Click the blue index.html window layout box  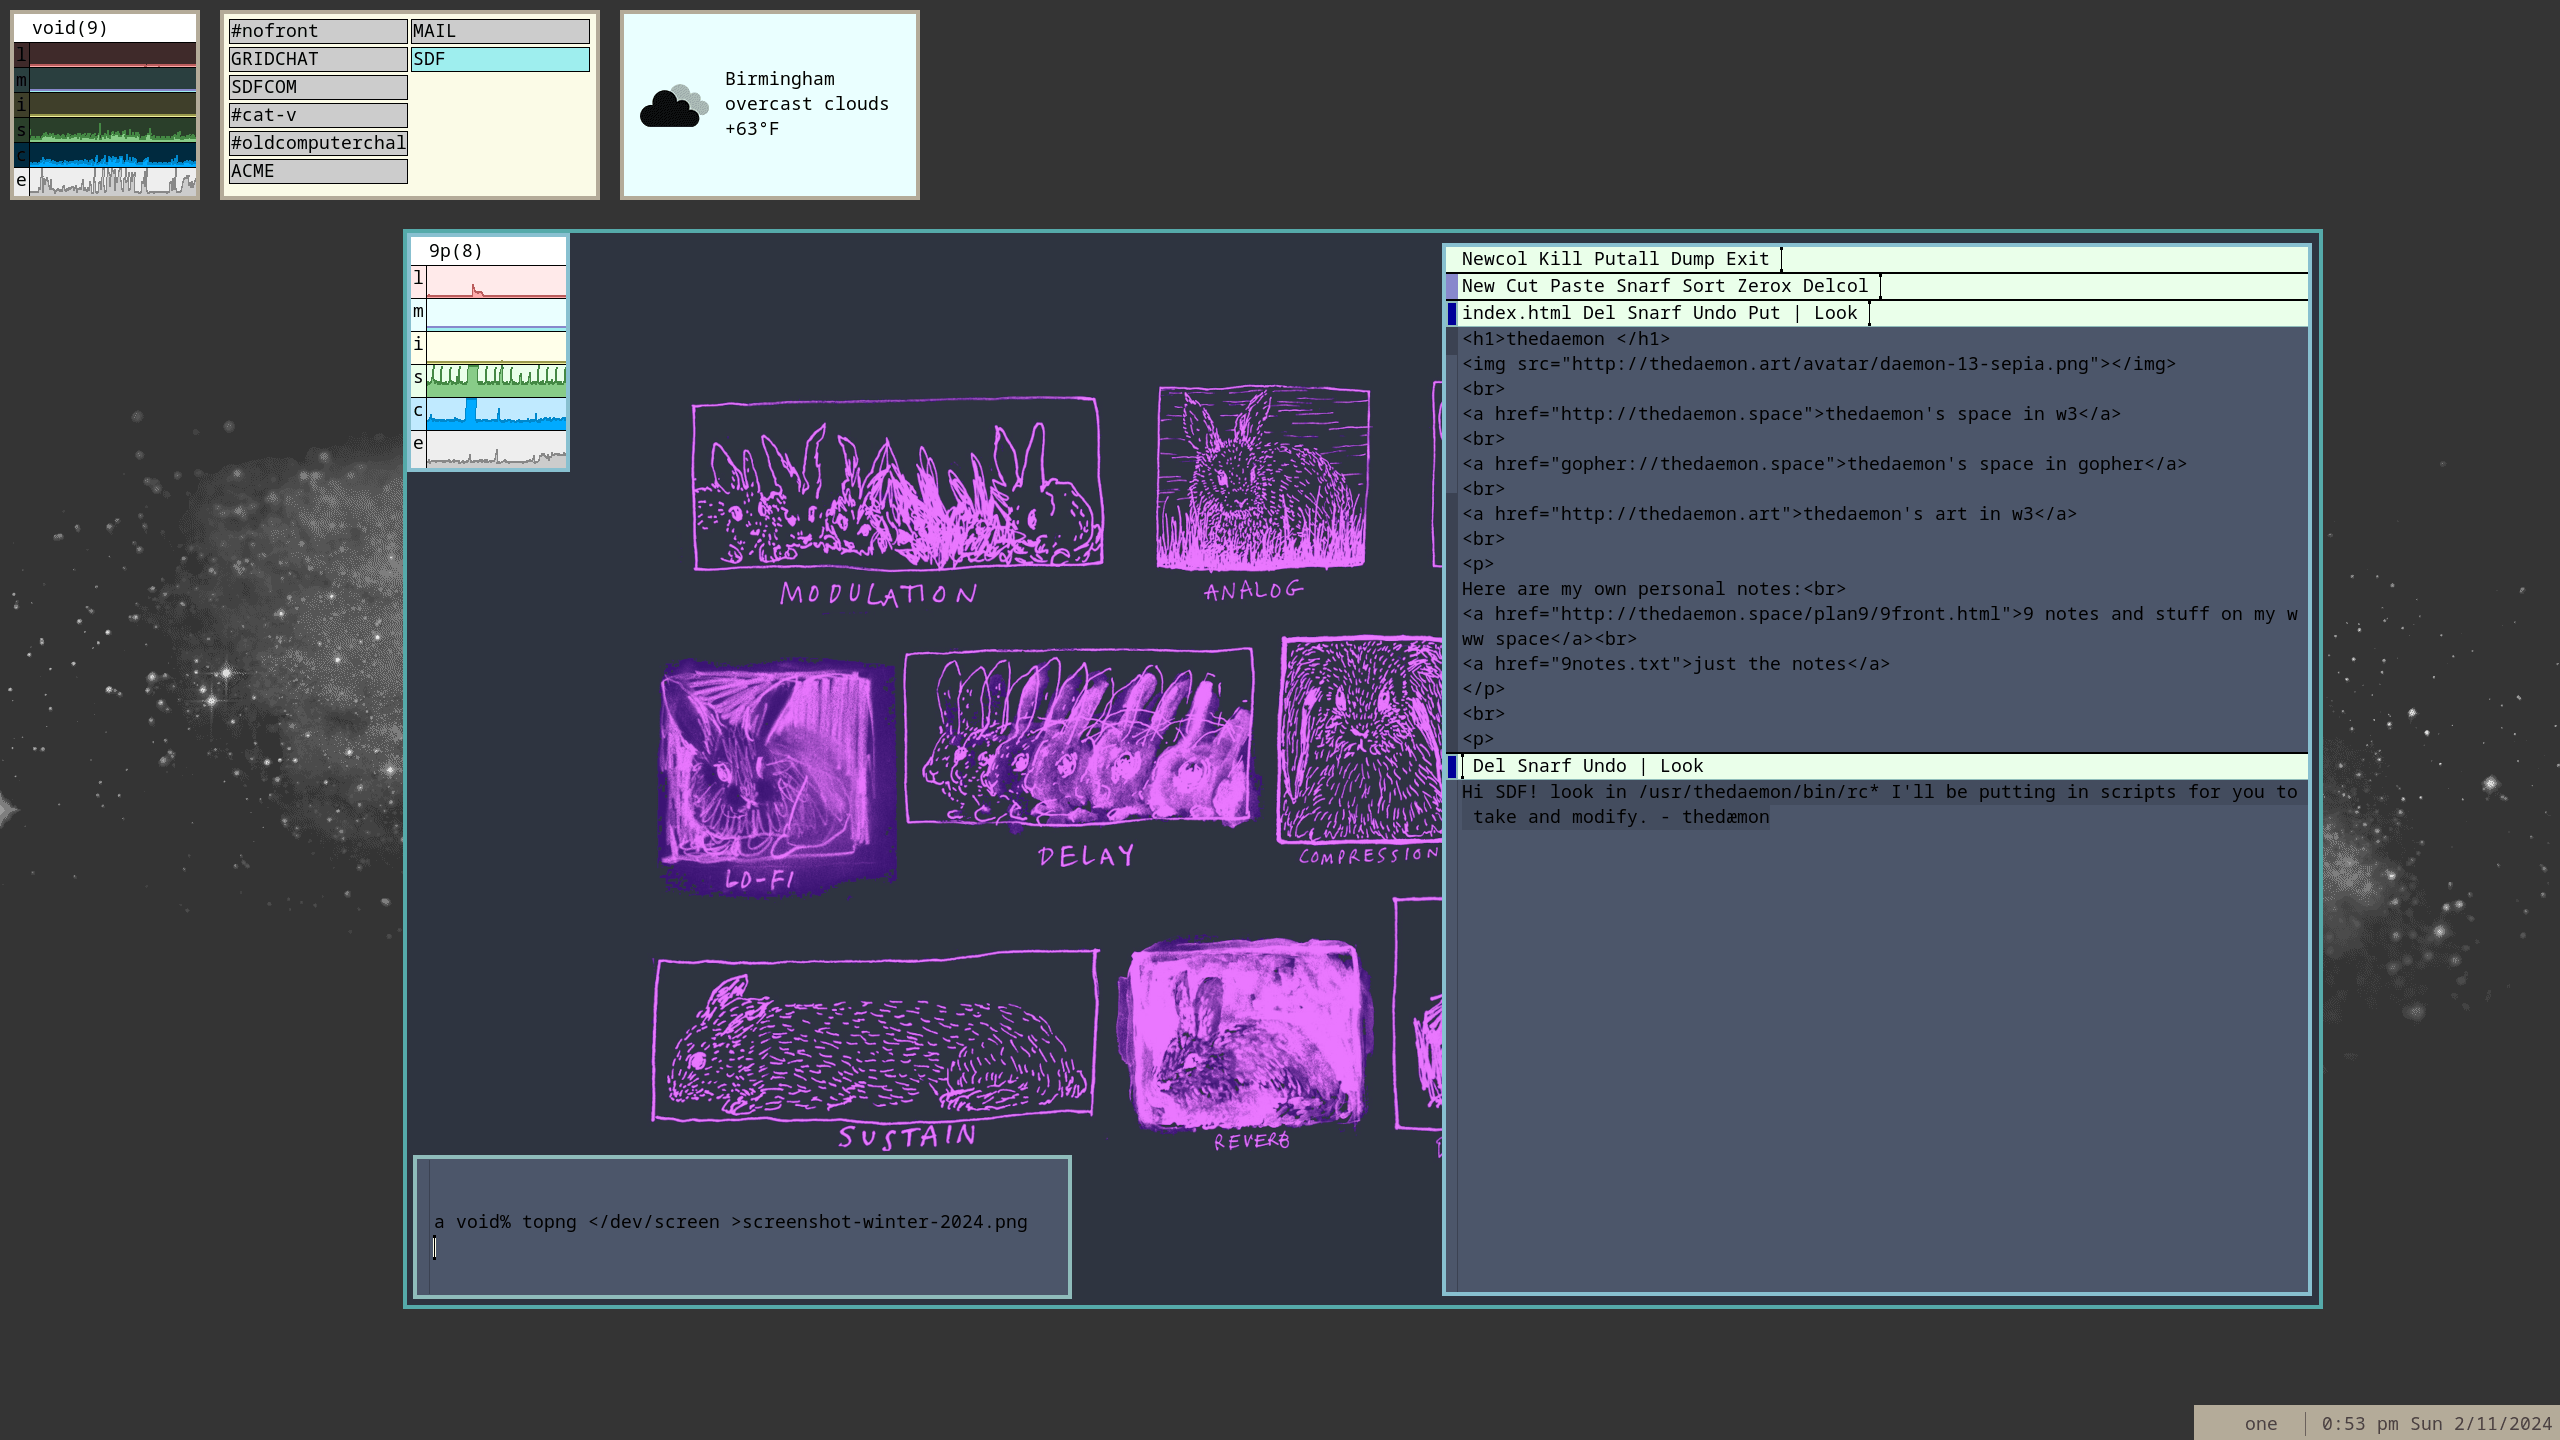(x=1452, y=314)
